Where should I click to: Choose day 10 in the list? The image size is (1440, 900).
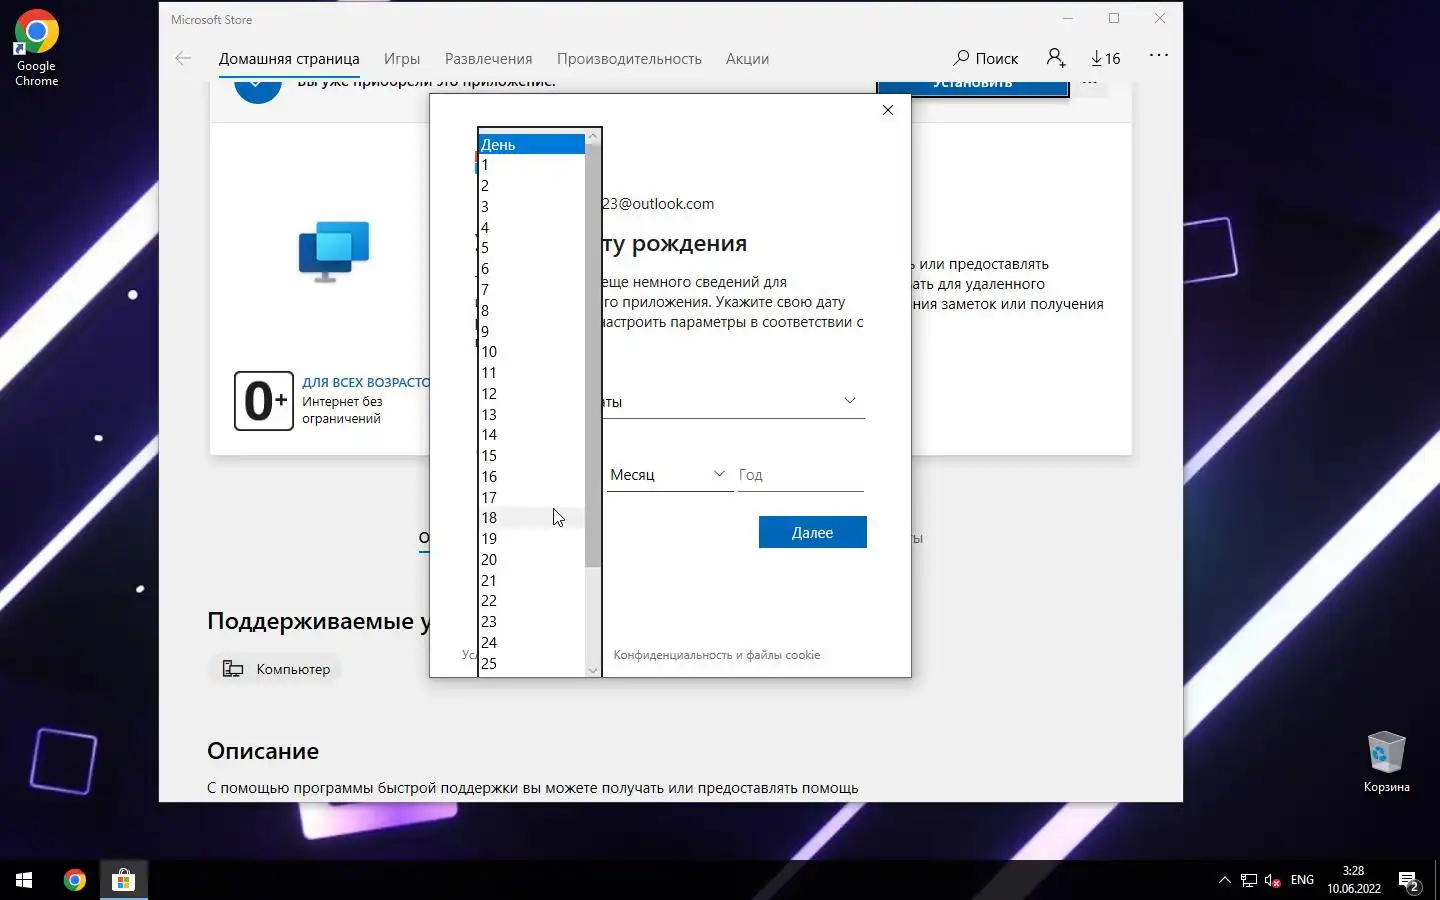point(531,352)
